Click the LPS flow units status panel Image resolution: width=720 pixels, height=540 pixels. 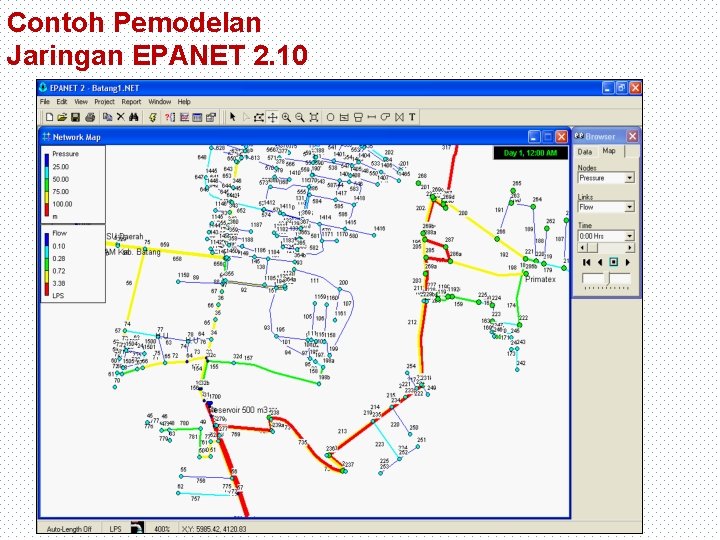point(115,529)
